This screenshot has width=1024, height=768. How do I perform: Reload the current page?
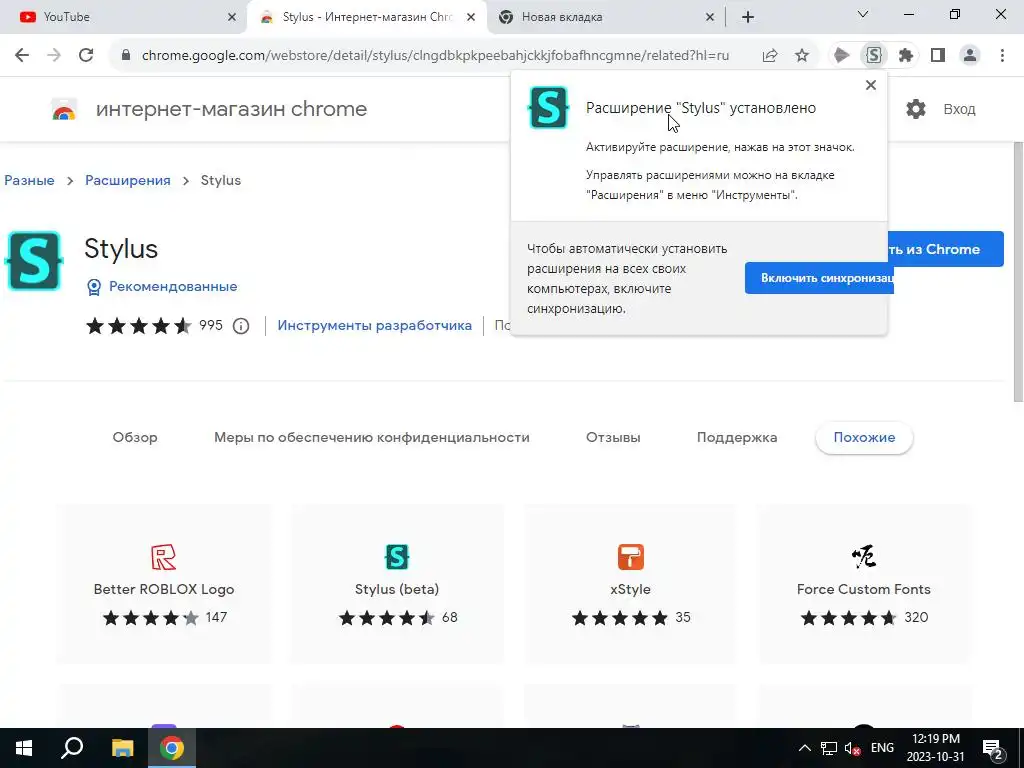(x=86, y=56)
